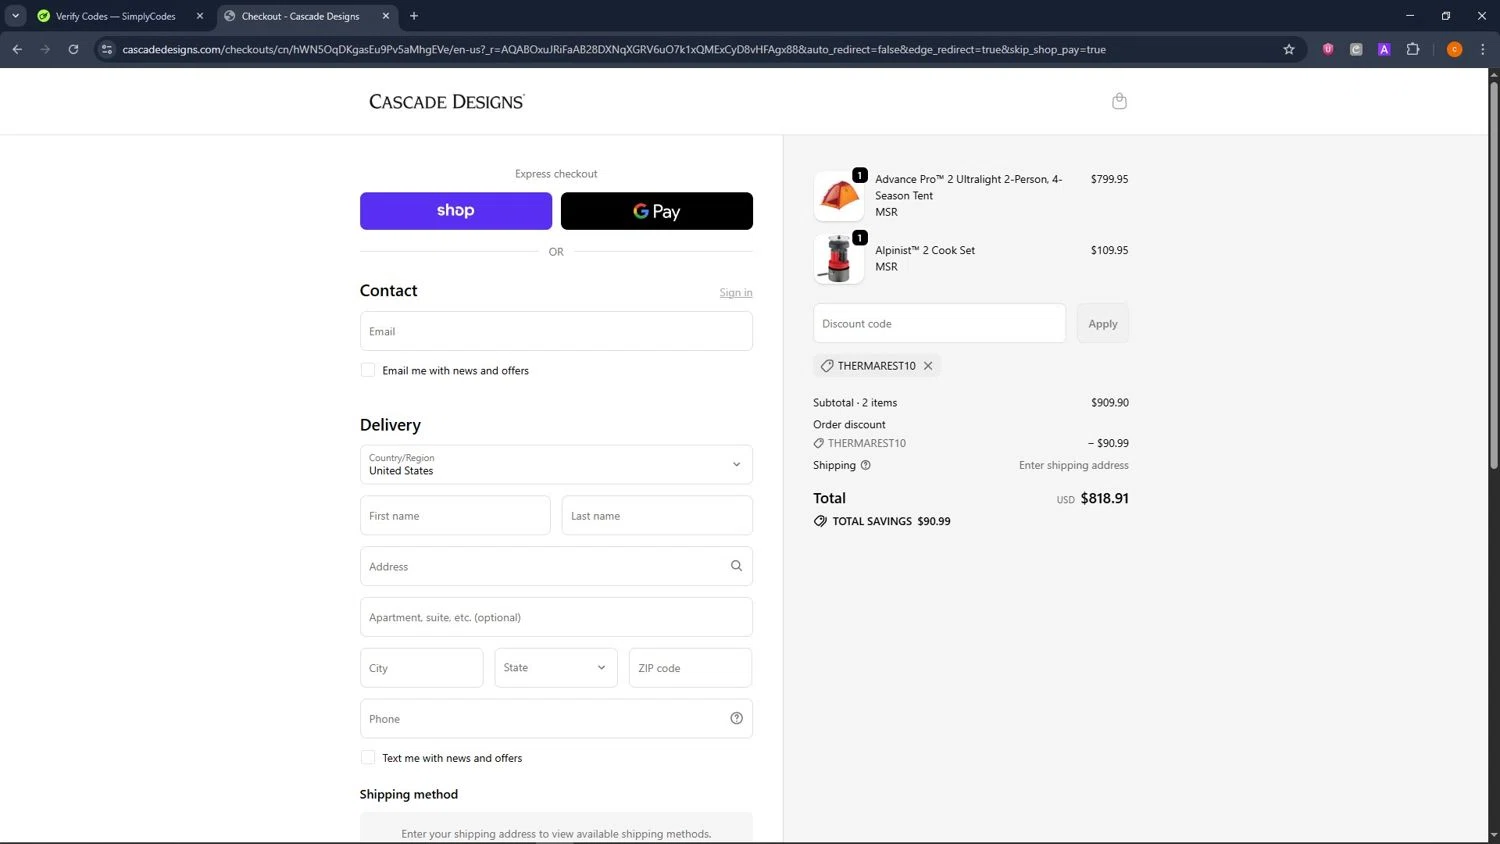Pay with Google Pay button
Screen dimensions: 1500x844
(657, 211)
